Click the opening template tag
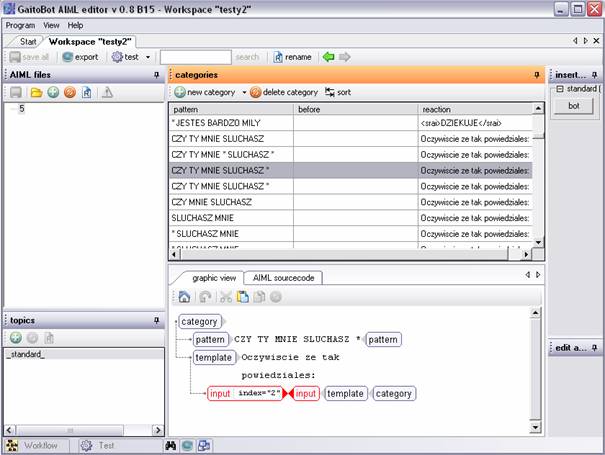 pos(213,357)
